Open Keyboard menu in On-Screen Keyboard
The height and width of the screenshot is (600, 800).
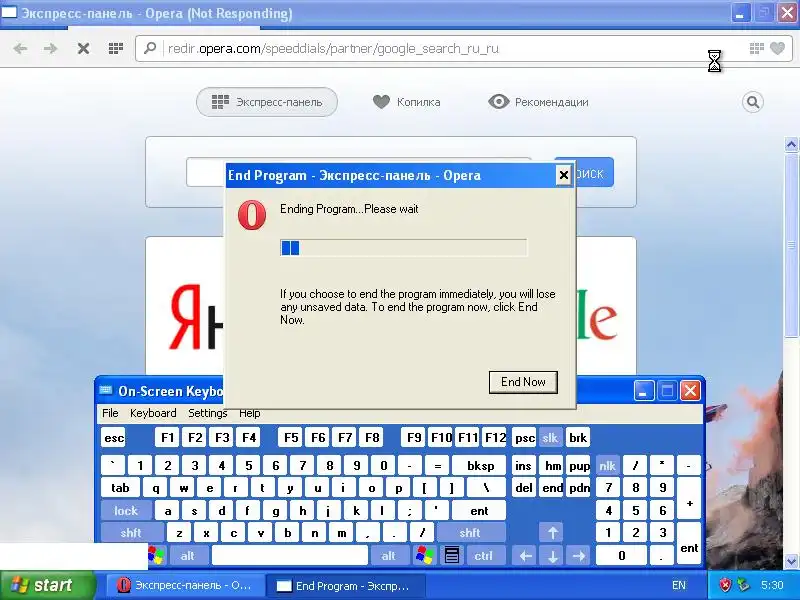click(153, 413)
